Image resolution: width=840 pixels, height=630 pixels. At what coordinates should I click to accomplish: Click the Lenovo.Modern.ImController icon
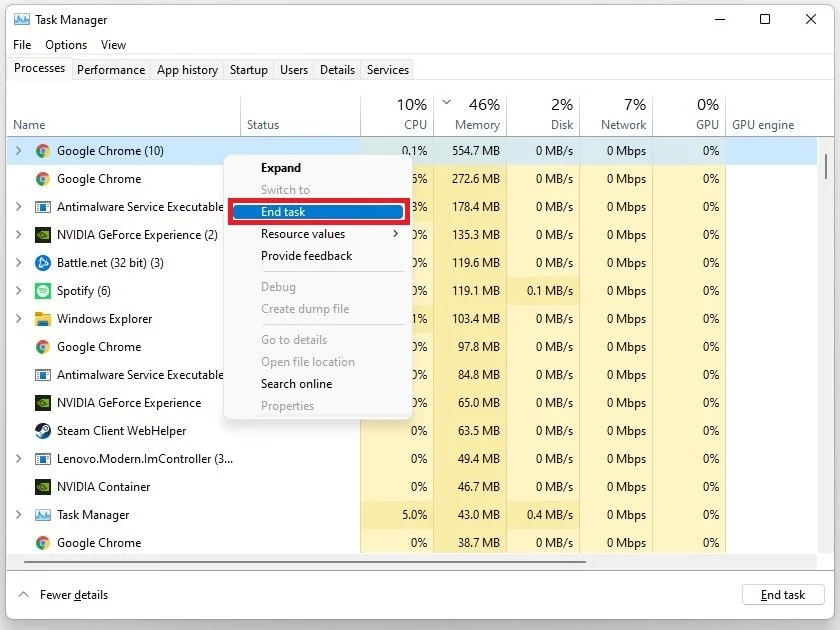(x=43, y=459)
